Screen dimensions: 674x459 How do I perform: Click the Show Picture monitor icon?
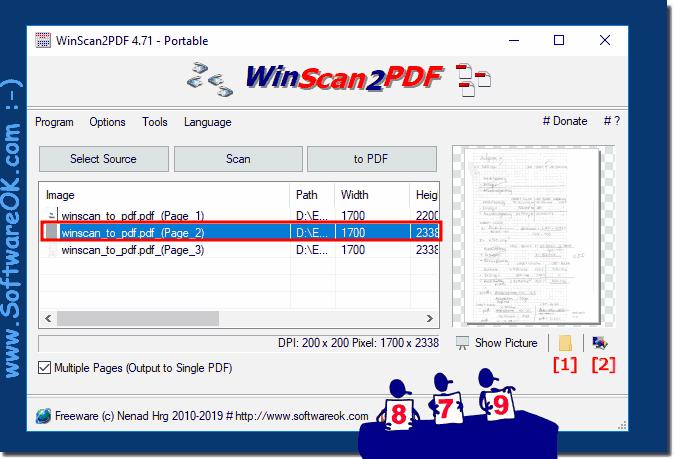(x=463, y=343)
